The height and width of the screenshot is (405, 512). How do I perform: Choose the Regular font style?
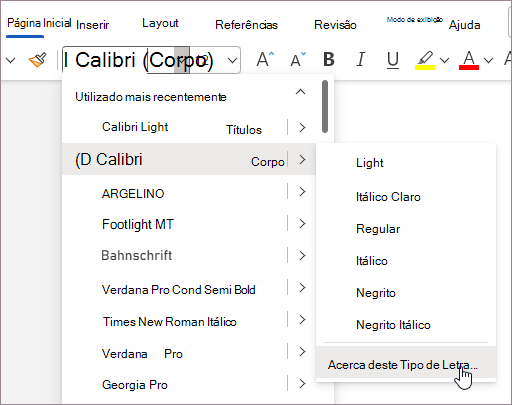click(x=406, y=229)
